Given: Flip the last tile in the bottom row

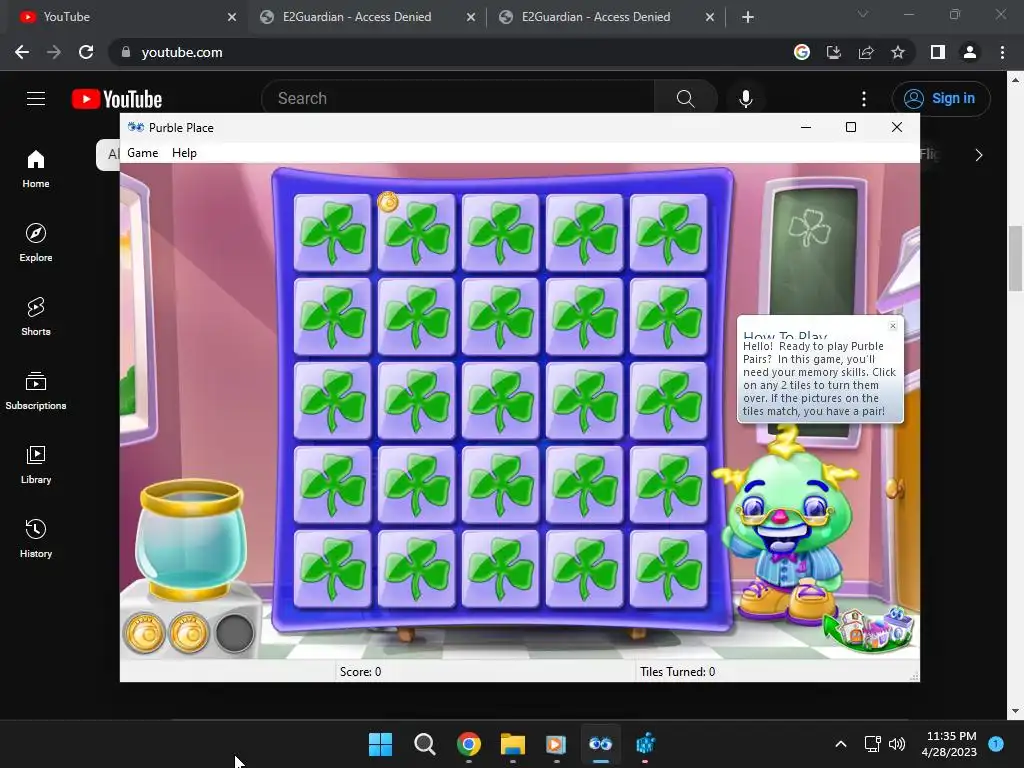Looking at the screenshot, I should (x=668, y=569).
